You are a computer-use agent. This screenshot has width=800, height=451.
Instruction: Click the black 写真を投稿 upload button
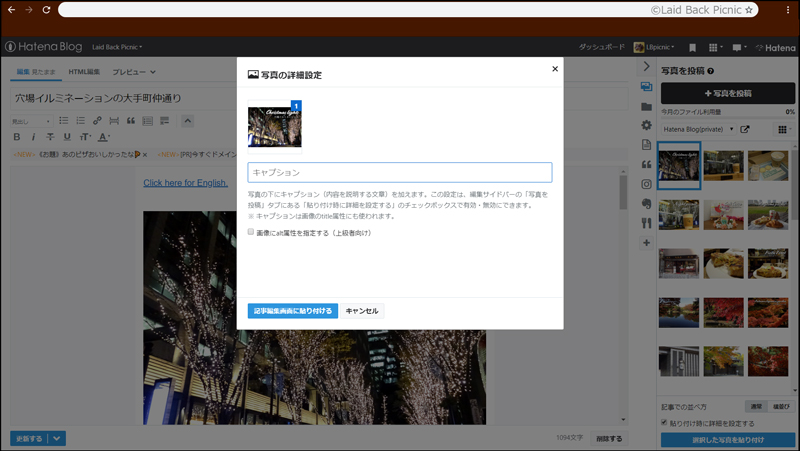point(728,93)
